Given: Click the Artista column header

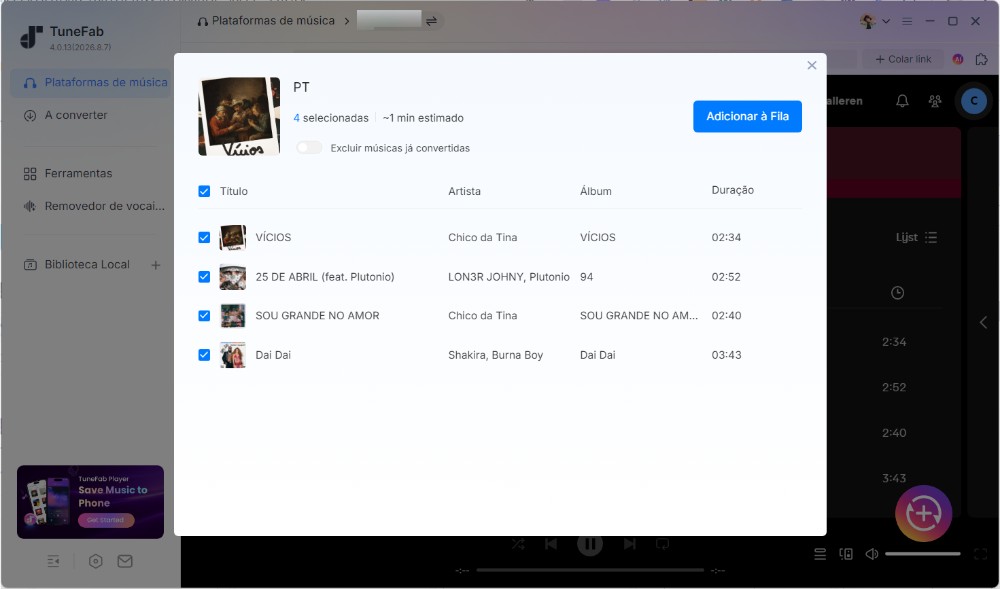Looking at the screenshot, I should 464,191.
